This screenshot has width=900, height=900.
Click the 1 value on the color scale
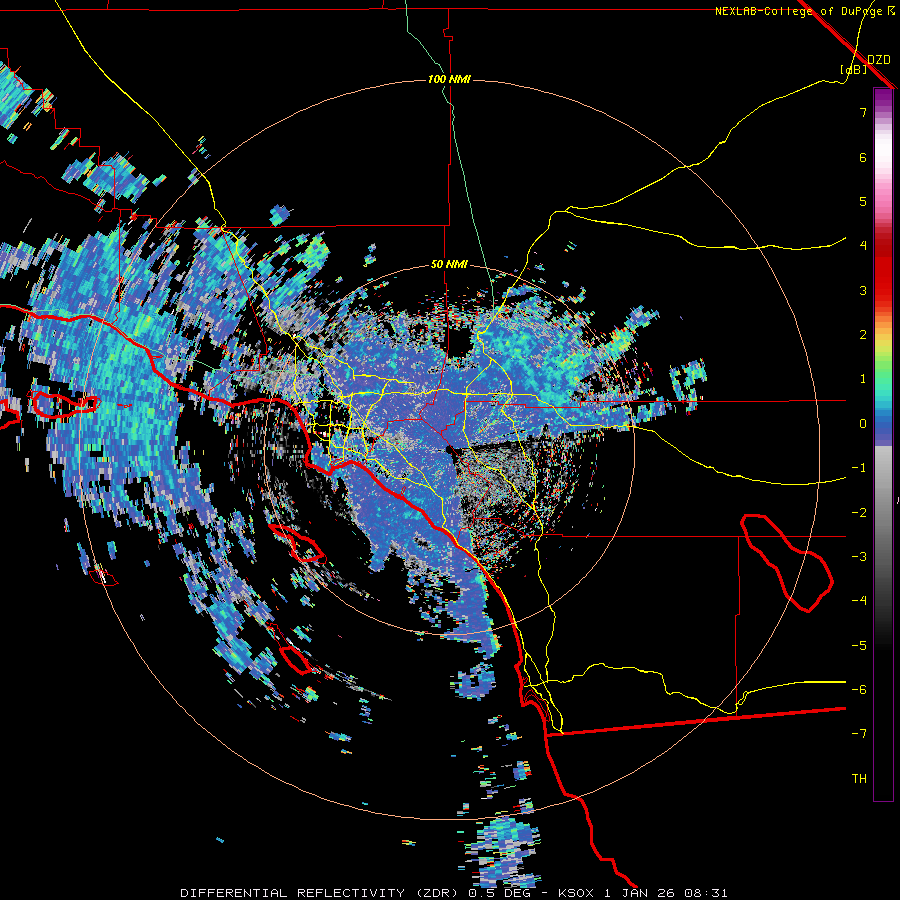tap(863, 379)
